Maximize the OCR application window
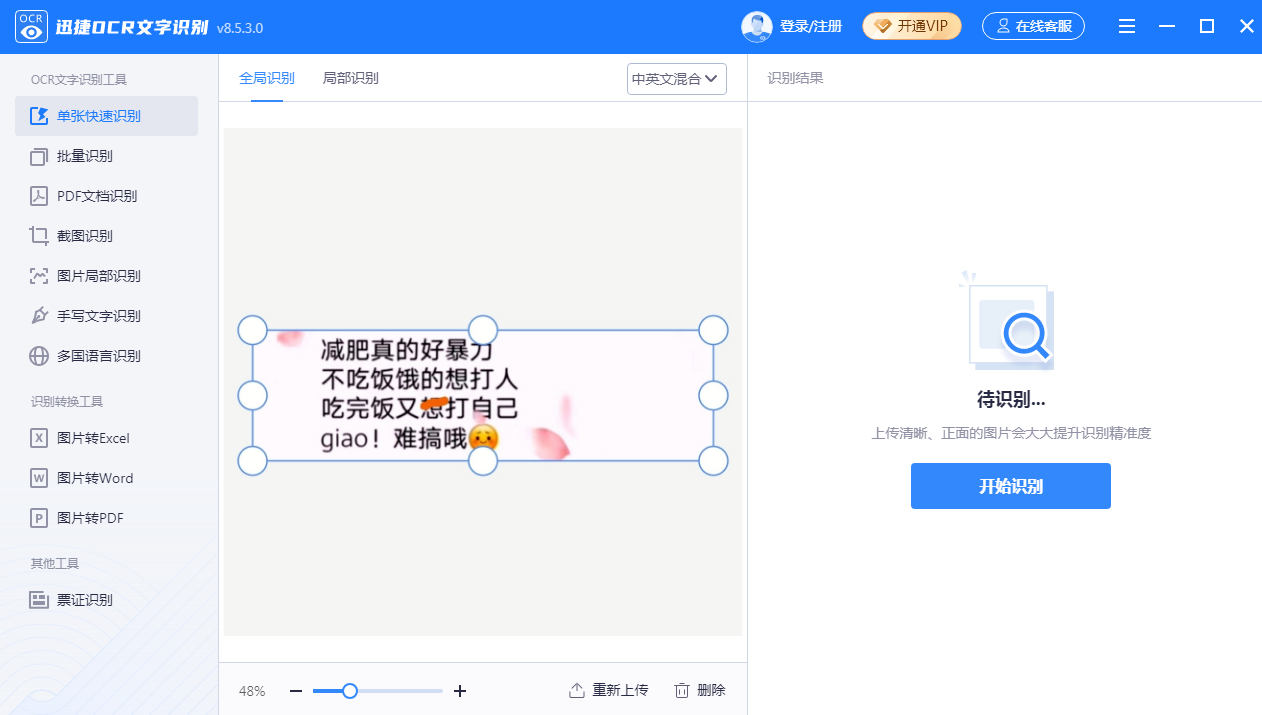Viewport: 1262px width, 715px height. [1207, 27]
